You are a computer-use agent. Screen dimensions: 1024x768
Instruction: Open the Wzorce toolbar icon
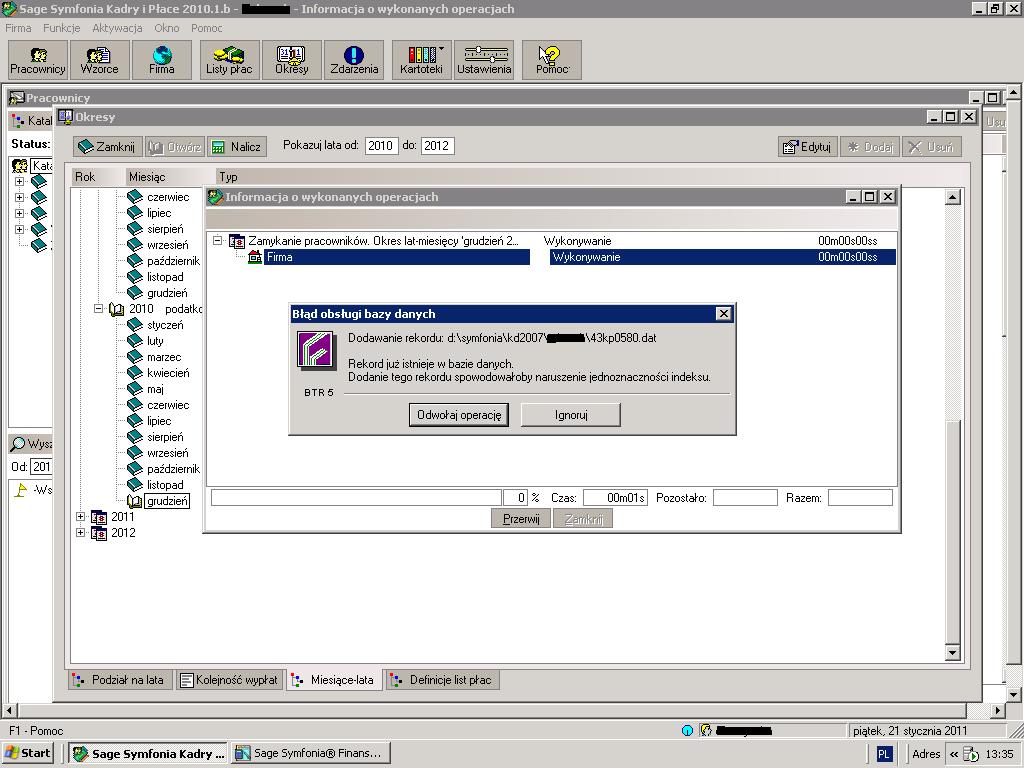[x=99, y=60]
